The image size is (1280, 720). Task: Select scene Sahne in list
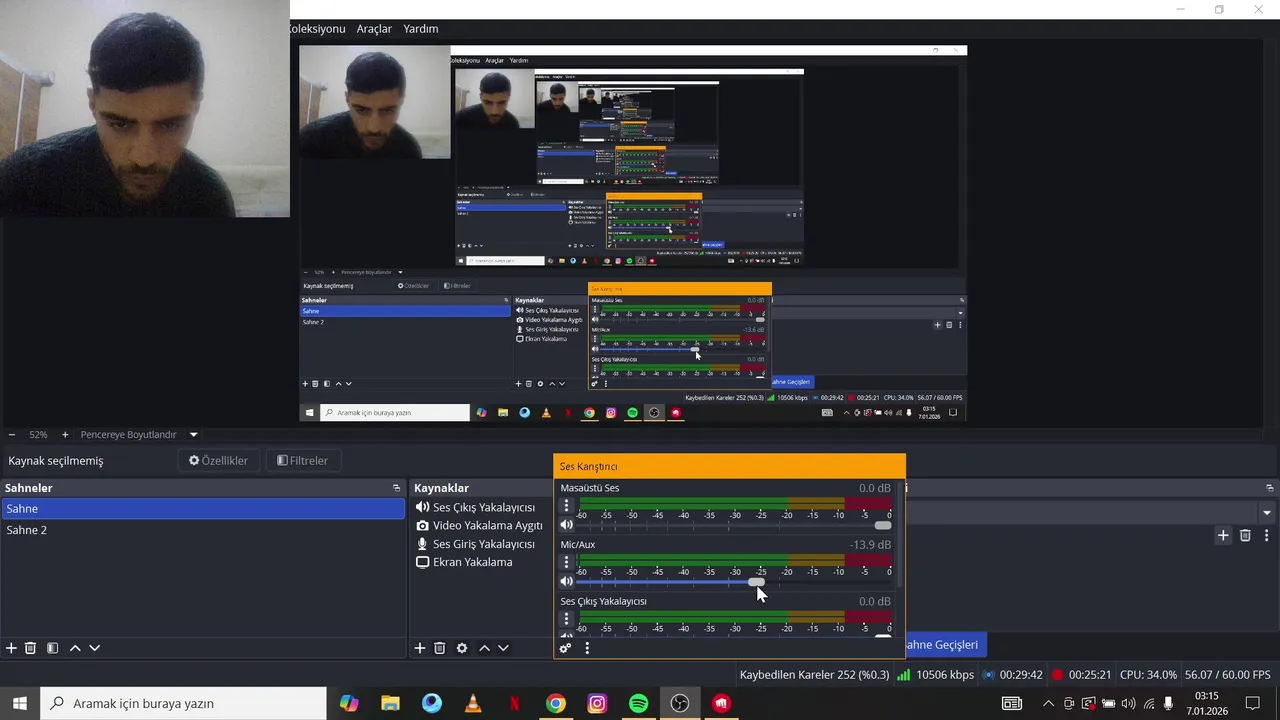point(203,509)
